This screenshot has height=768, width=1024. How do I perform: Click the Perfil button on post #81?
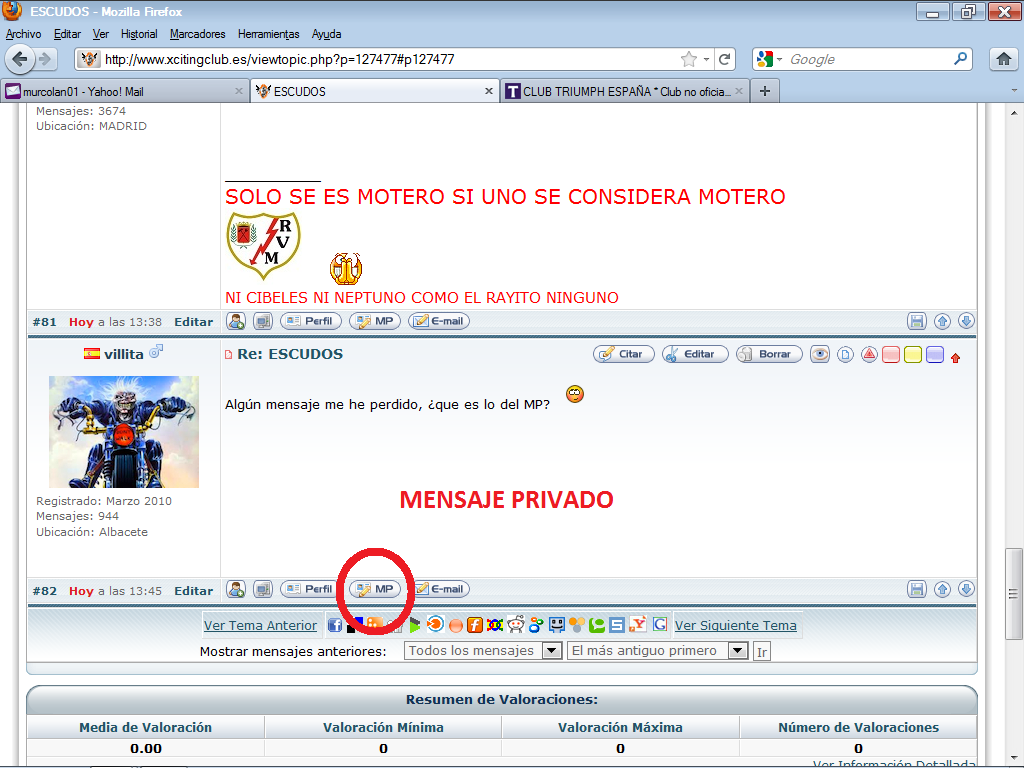click(x=311, y=322)
